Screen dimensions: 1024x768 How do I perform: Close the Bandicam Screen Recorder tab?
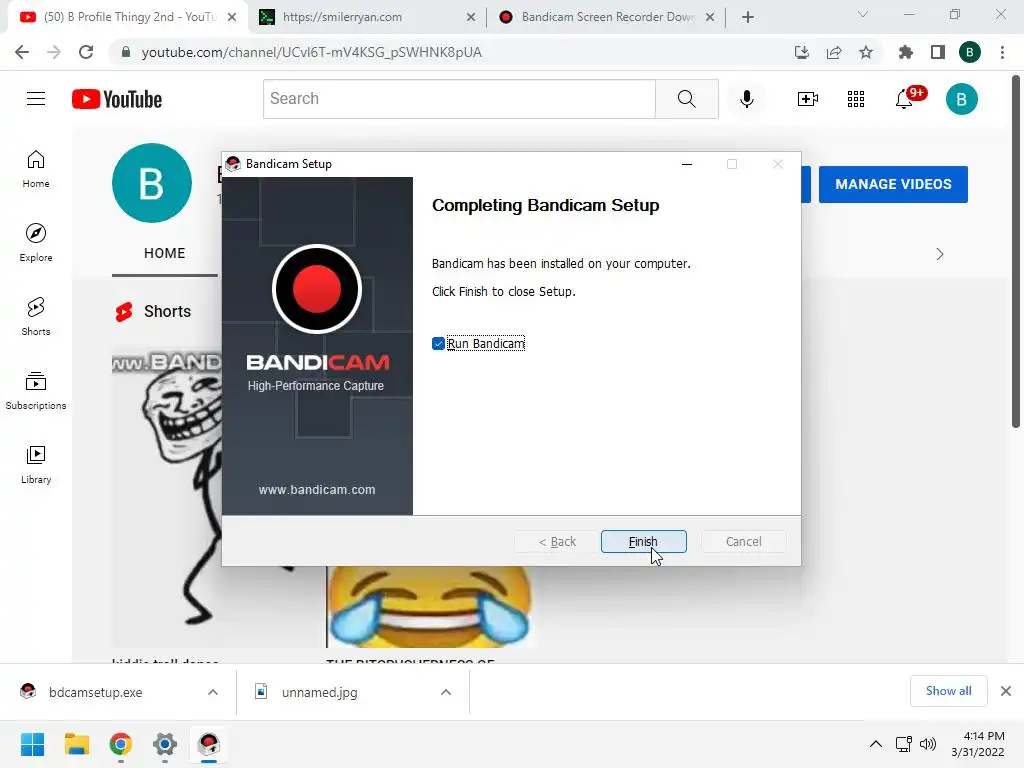pos(710,17)
